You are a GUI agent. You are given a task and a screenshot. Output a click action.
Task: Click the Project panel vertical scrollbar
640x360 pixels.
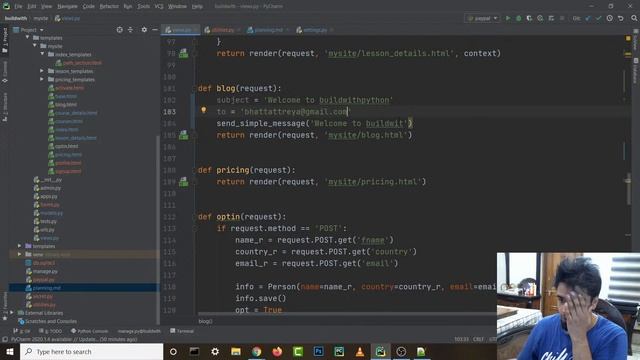click(x=158, y=229)
